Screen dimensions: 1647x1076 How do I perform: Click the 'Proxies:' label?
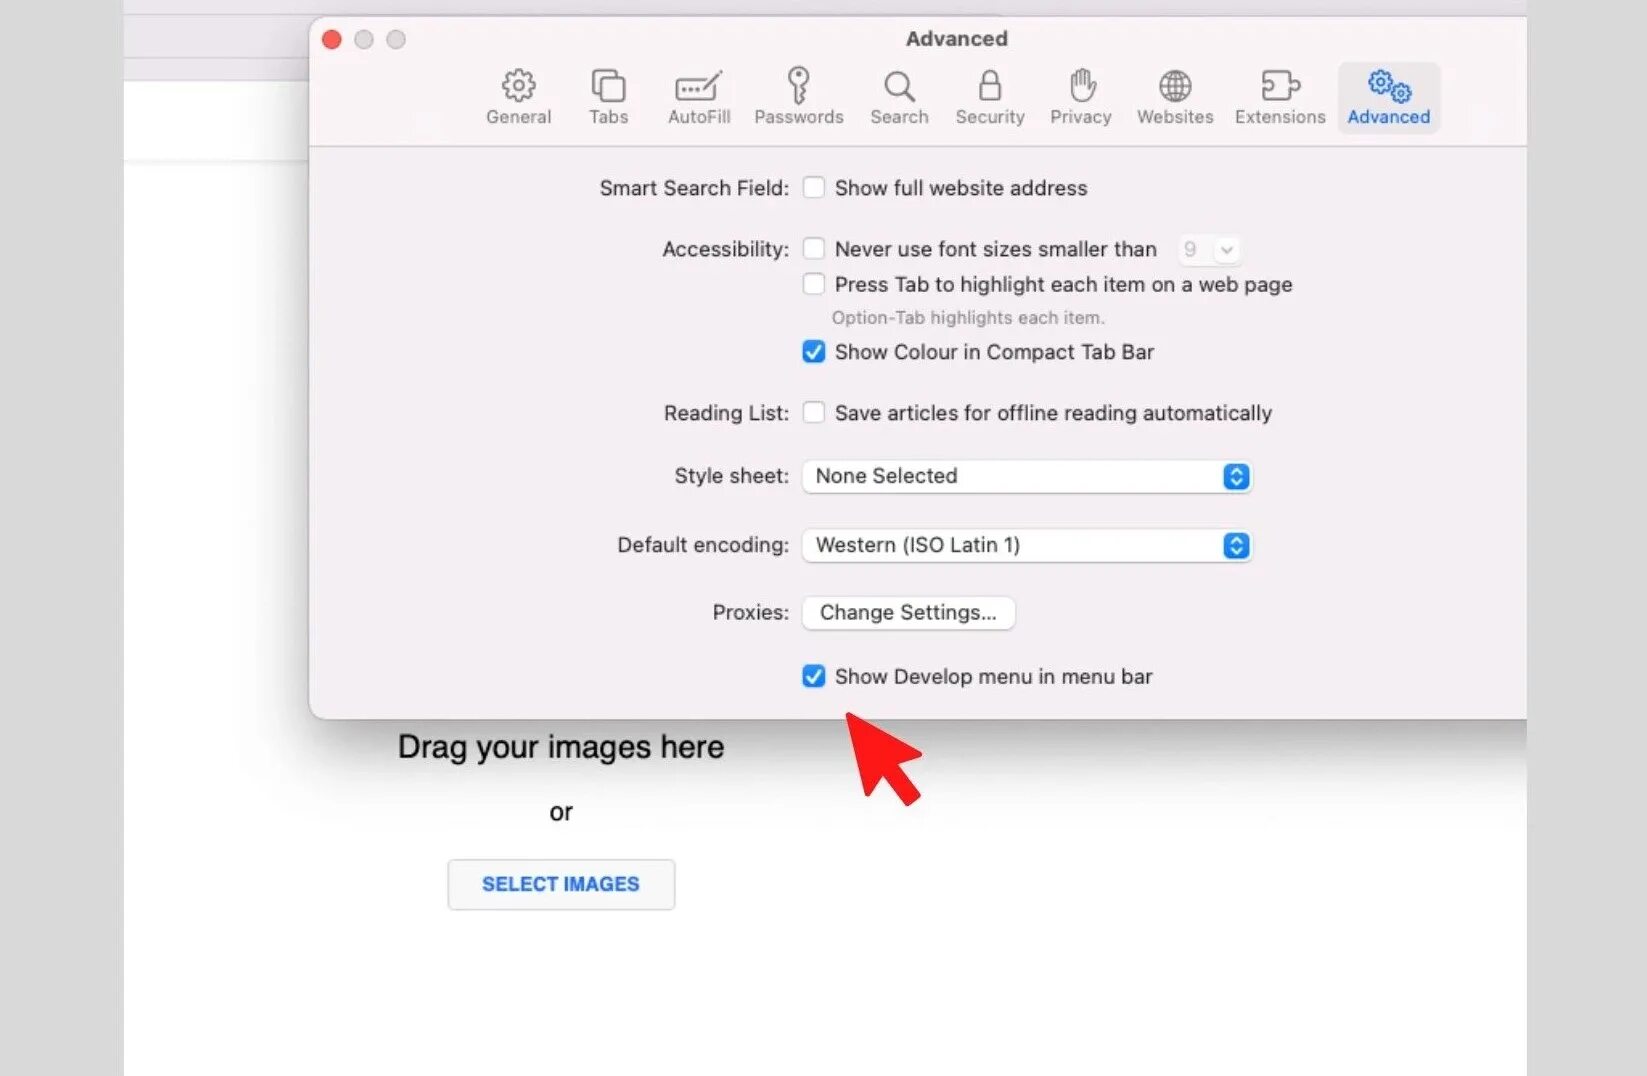[x=750, y=612]
